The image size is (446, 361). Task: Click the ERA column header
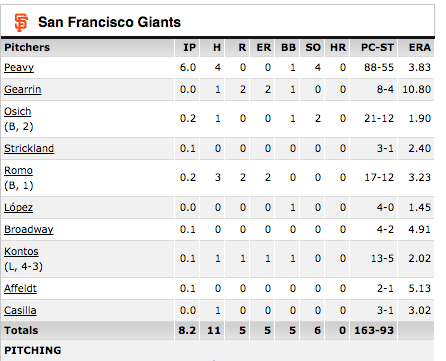[420, 47]
